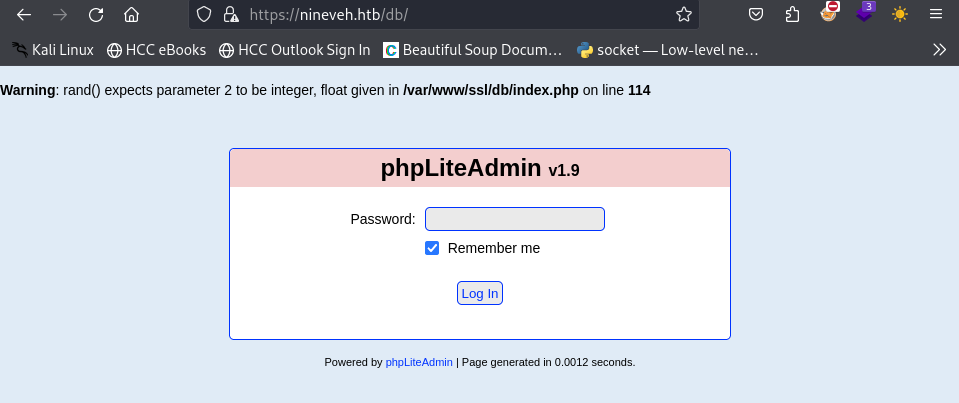
Task: Save page to Pocket
Action: [757, 15]
